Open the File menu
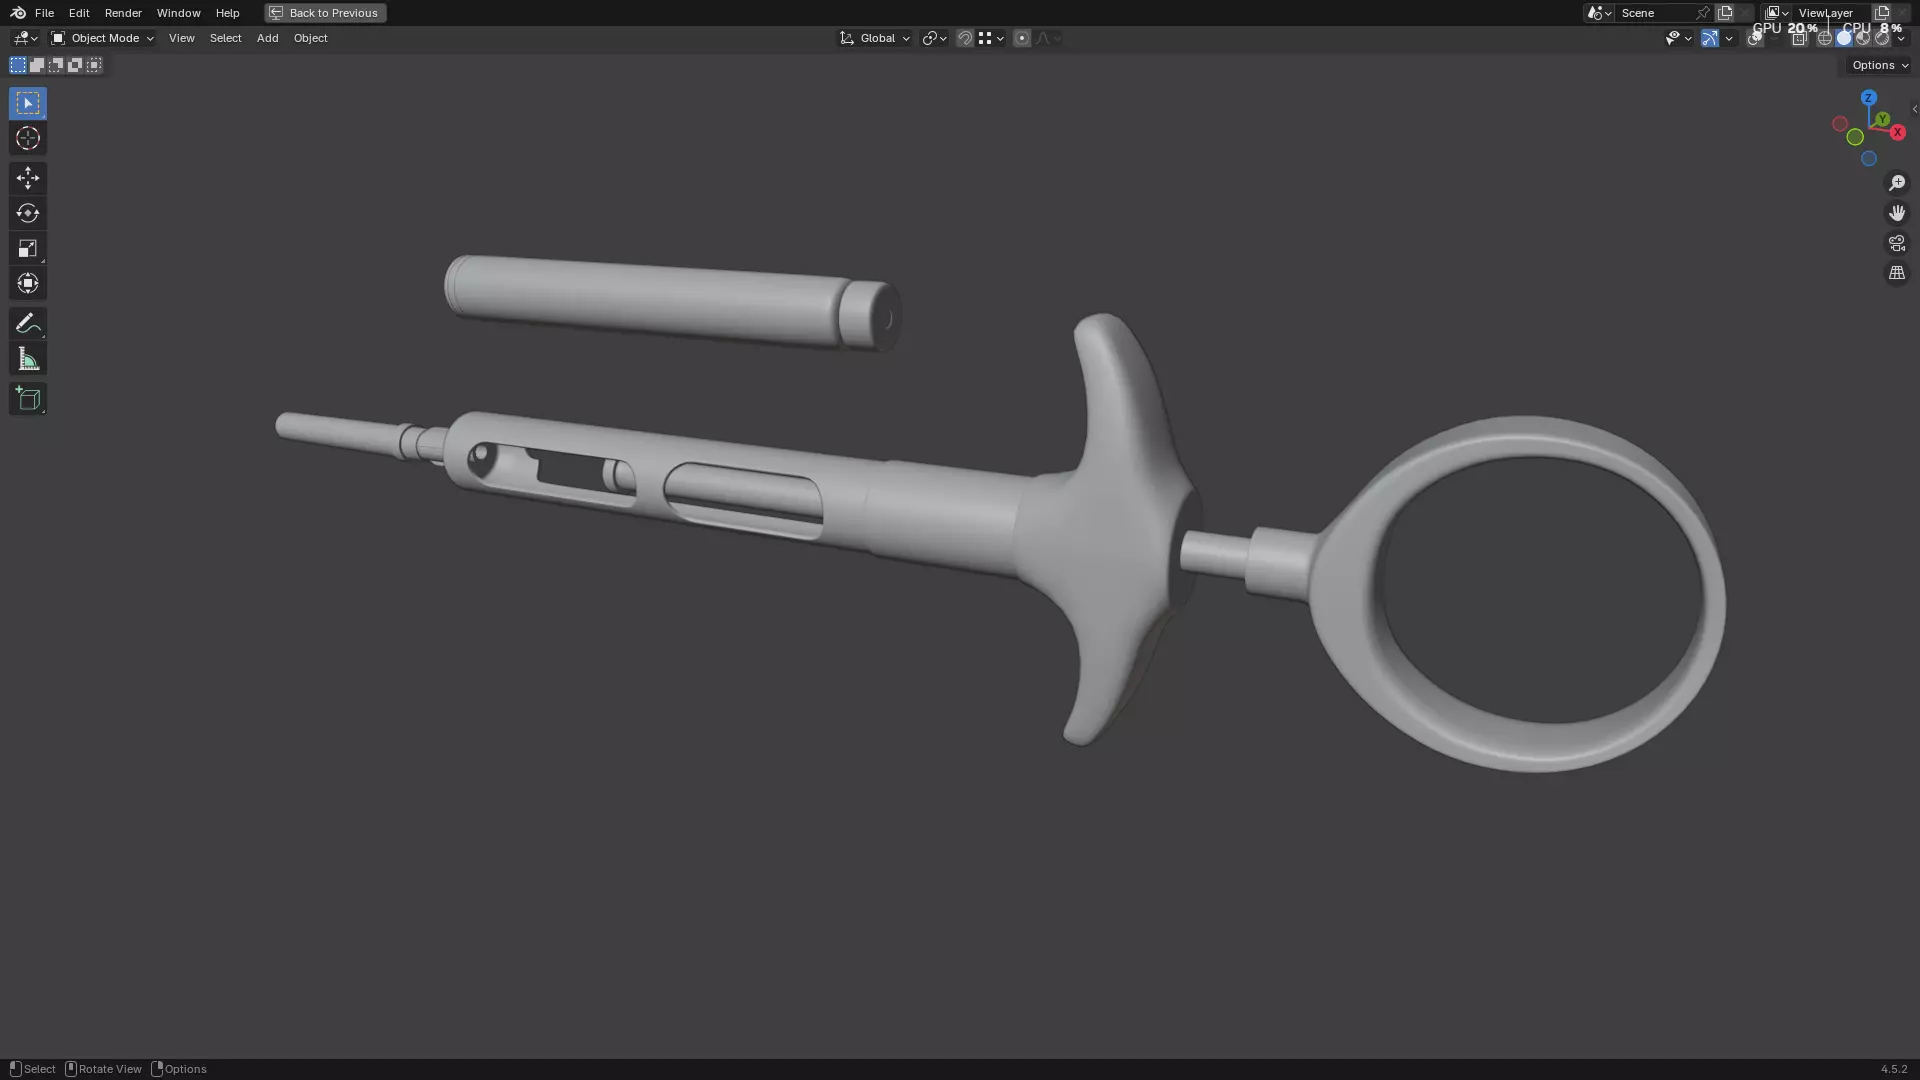Image resolution: width=1920 pixels, height=1080 pixels. (44, 13)
